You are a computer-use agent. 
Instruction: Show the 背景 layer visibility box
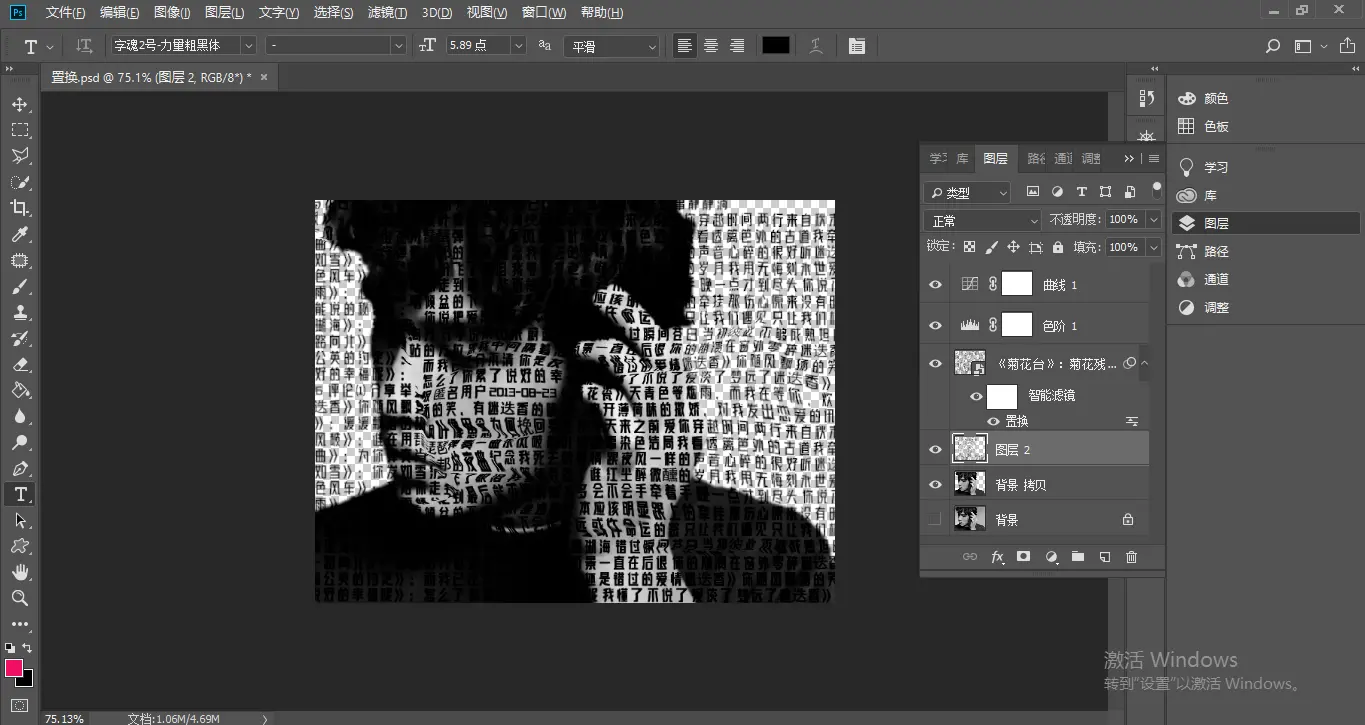(x=935, y=520)
